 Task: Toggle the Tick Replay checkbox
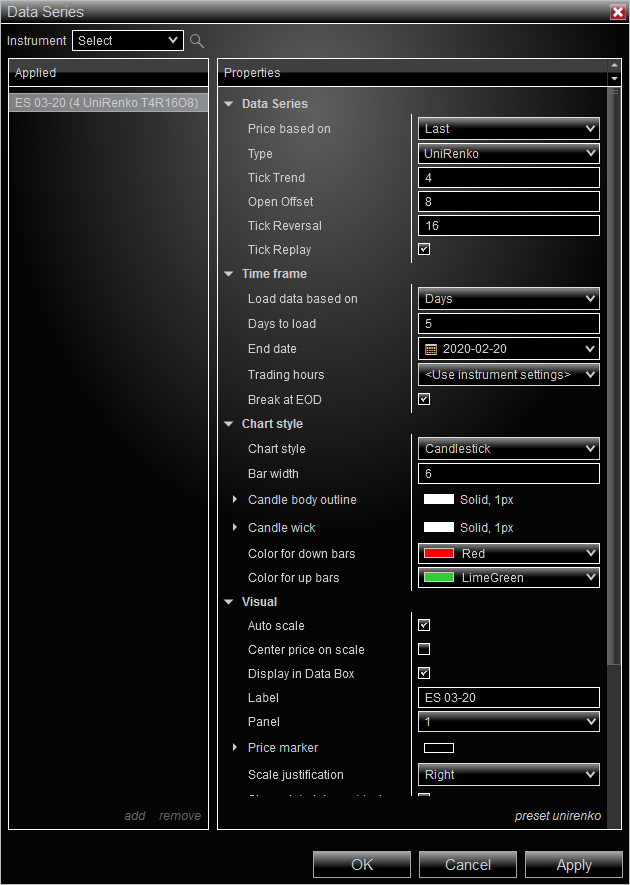pyautogui.click(x=424, y=249)
